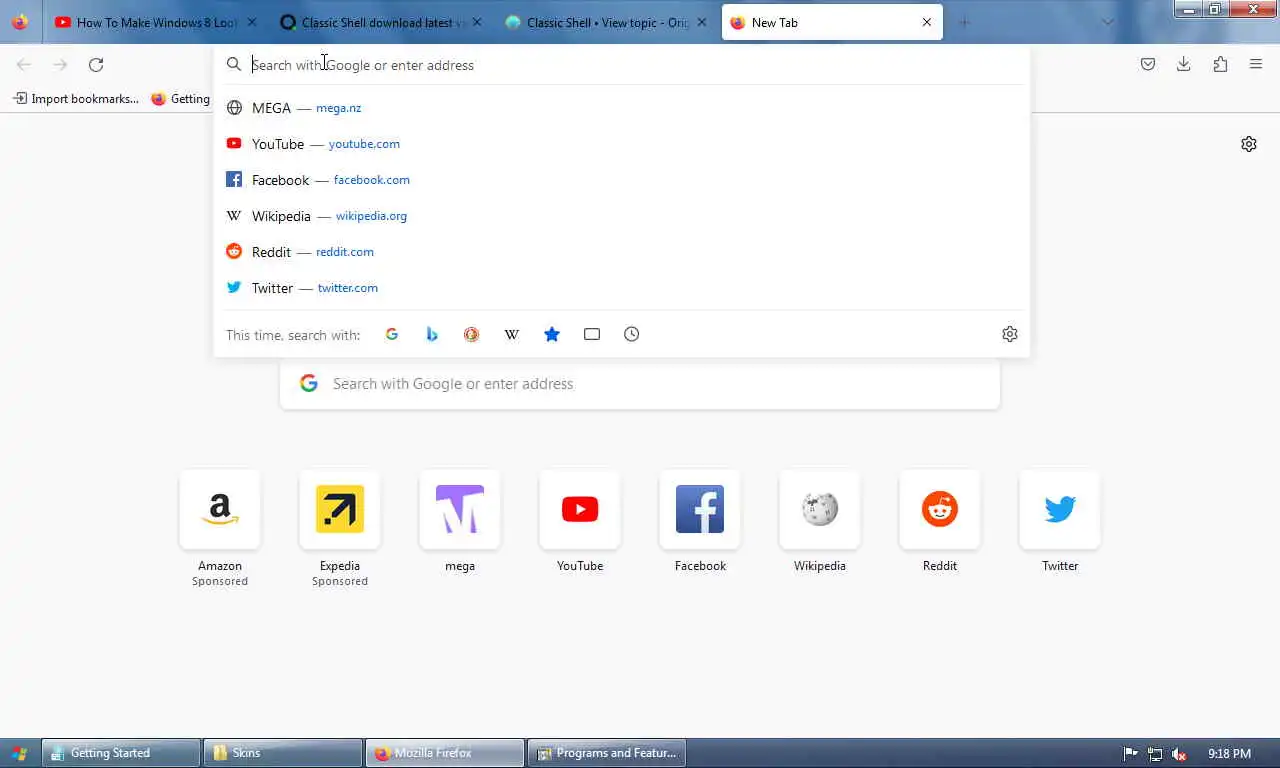This screenshot has width=1280, height=768.
Task: Open search settings gear in dropdown
Action: click(x=1010, y=334)
